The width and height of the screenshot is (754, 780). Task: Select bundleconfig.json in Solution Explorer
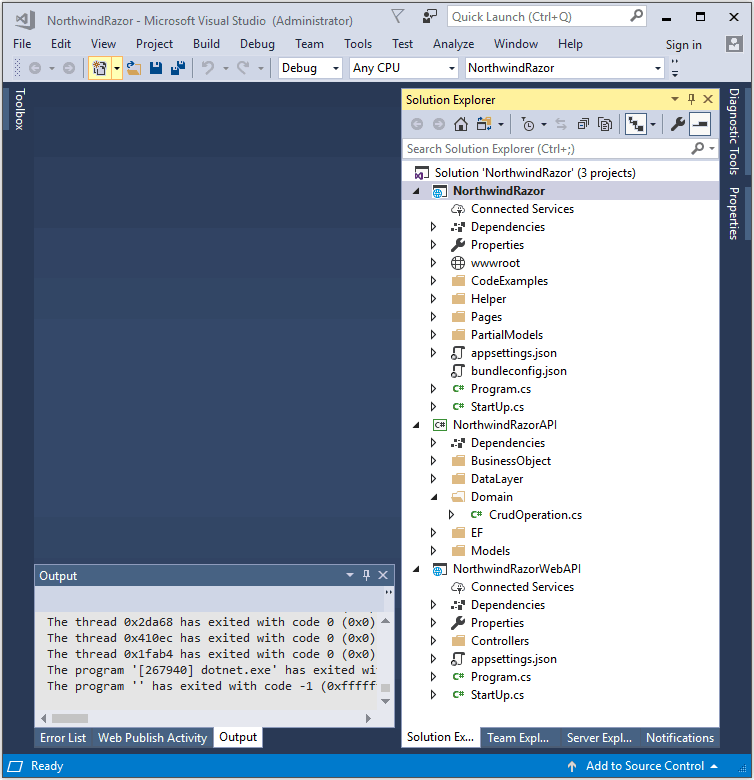coord(519,371)
